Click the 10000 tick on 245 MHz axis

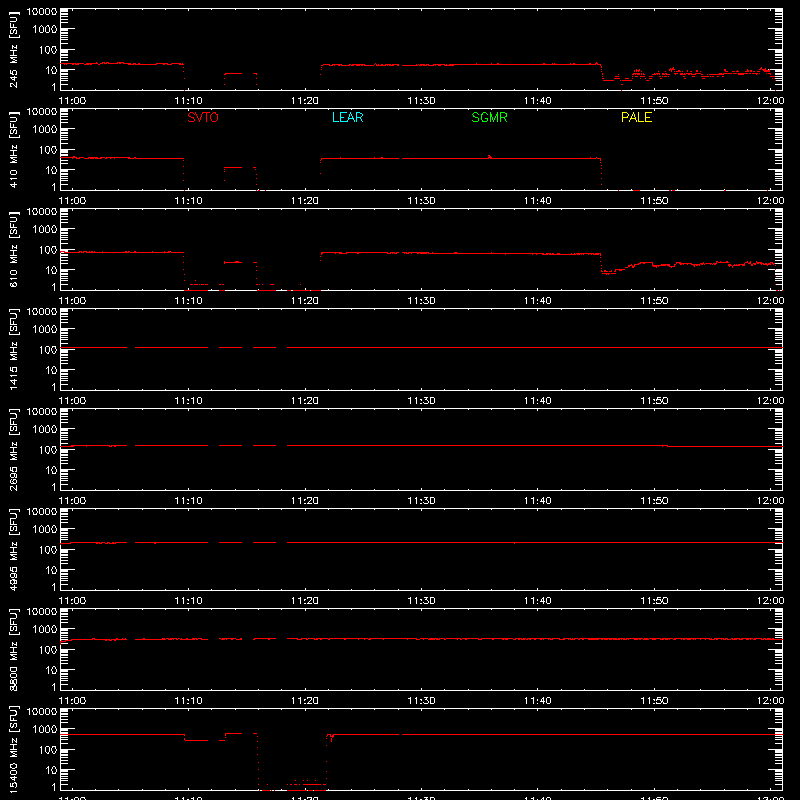42,12
